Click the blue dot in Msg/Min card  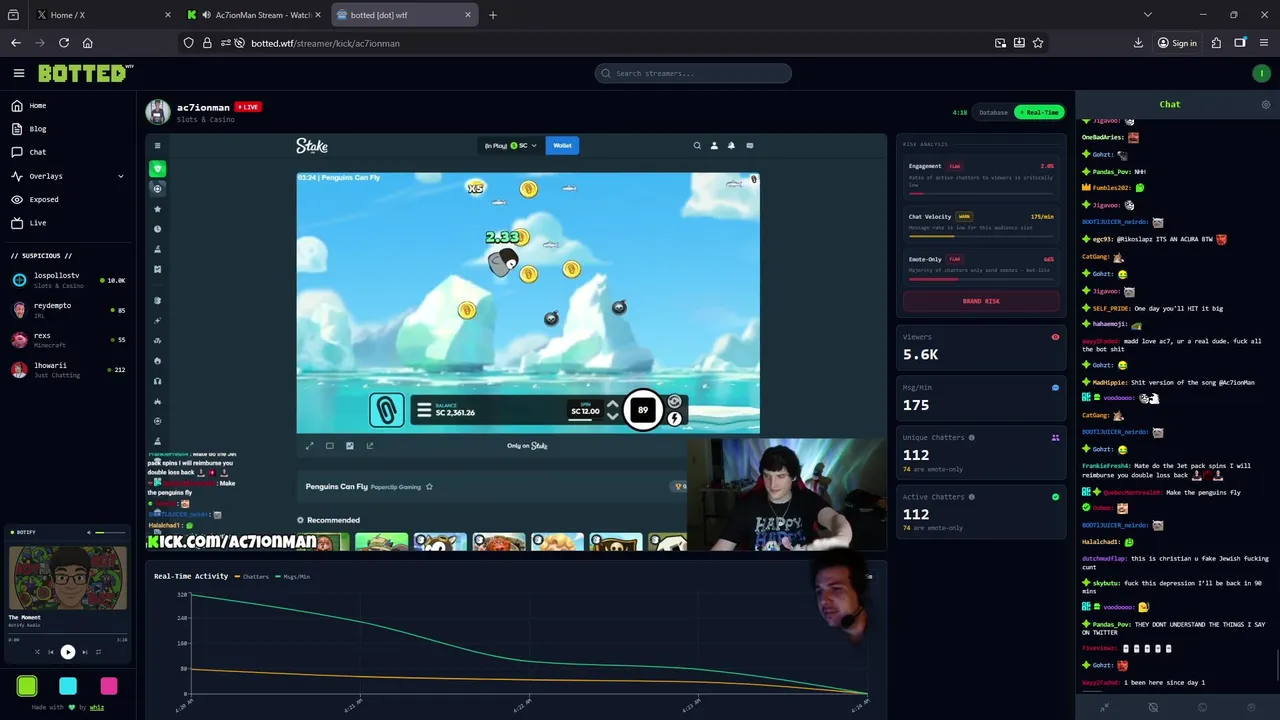click(1055, 387)
